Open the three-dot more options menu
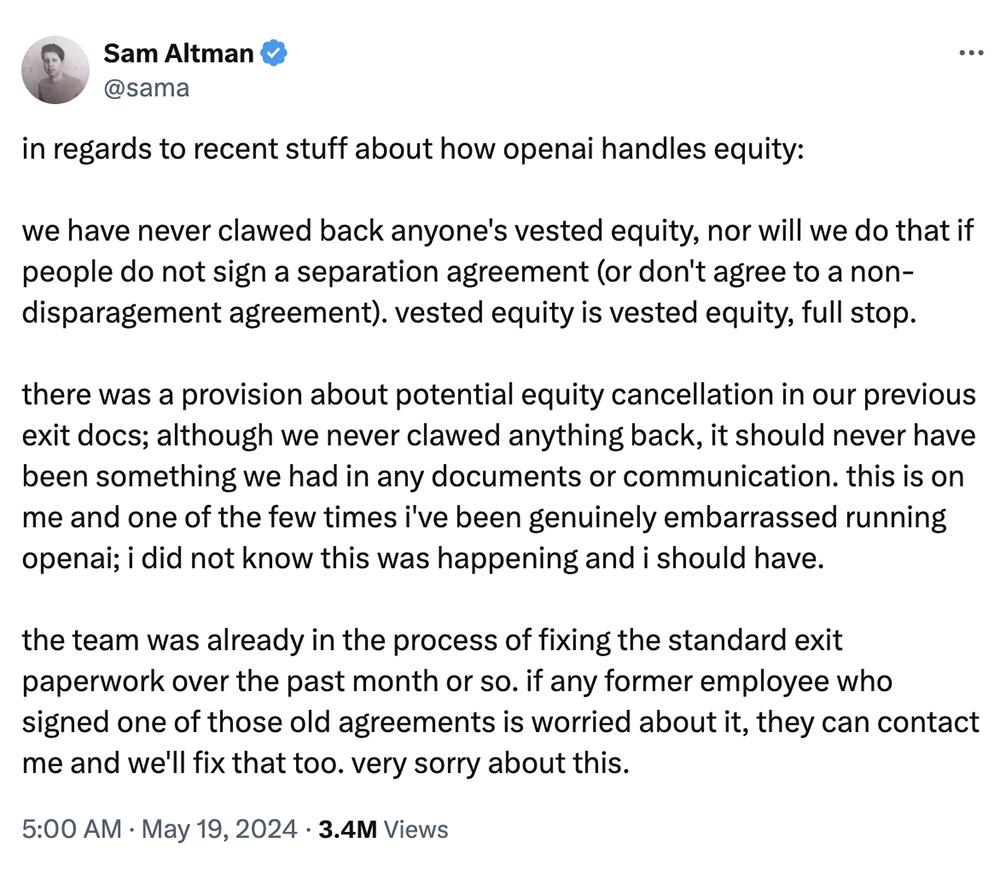 970,53
